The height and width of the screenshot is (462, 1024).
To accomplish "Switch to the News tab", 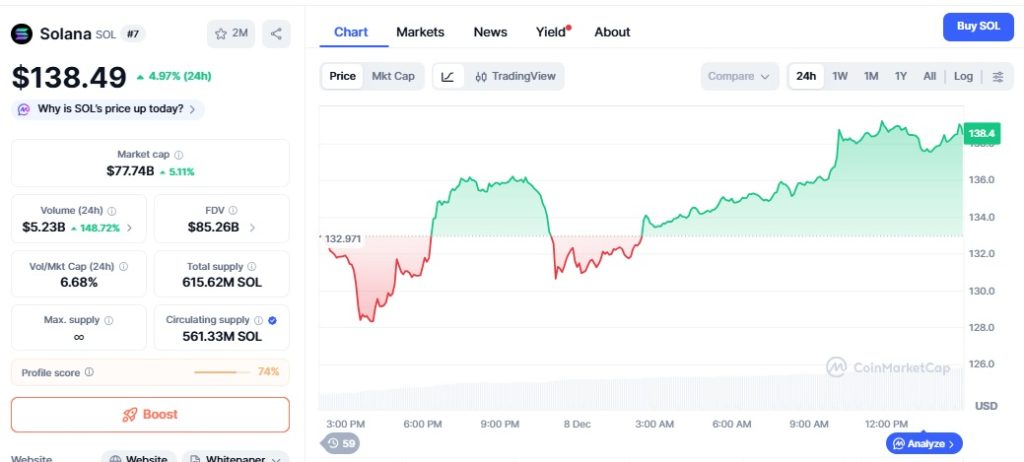I will click(490, 32).
